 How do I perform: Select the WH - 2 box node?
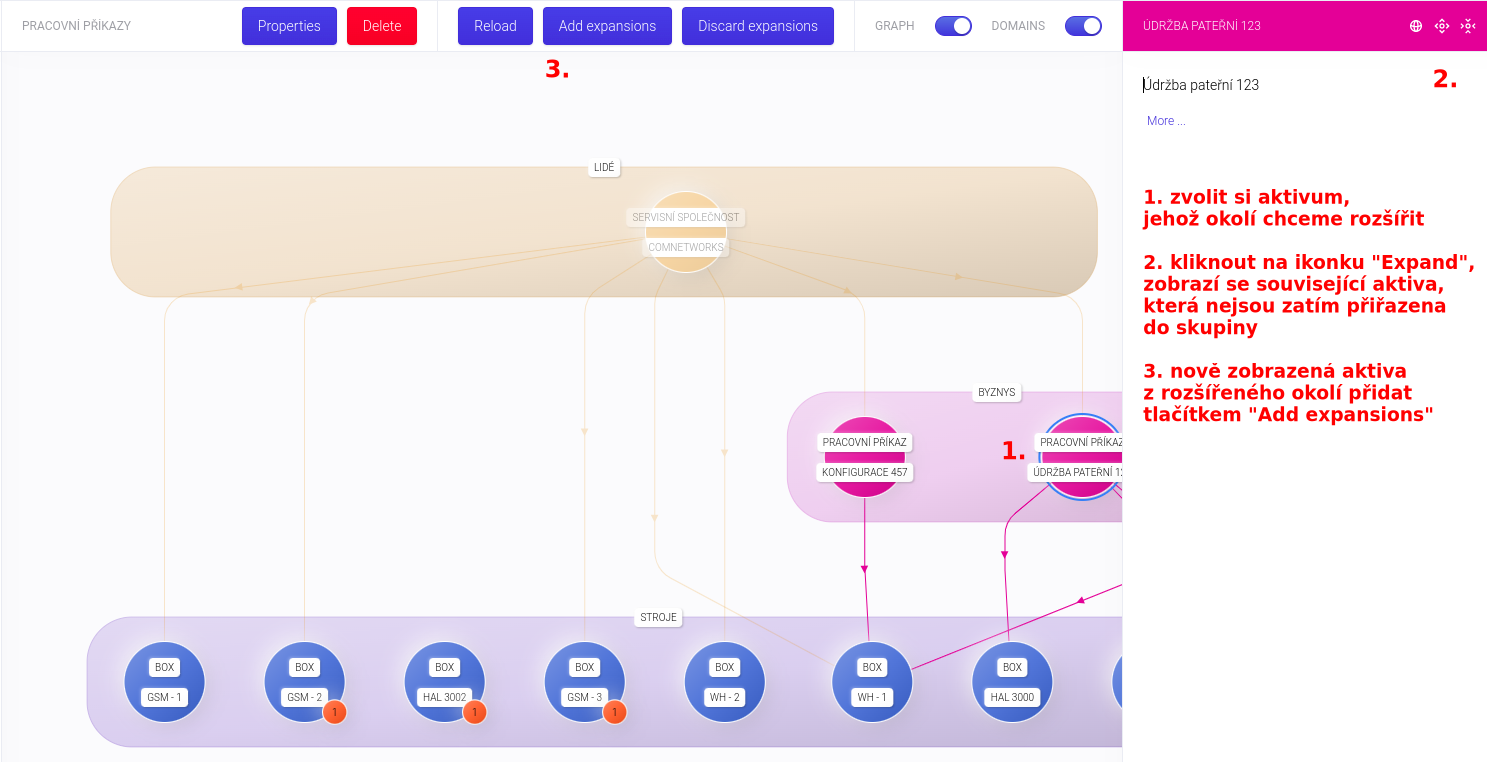[724, 682]
